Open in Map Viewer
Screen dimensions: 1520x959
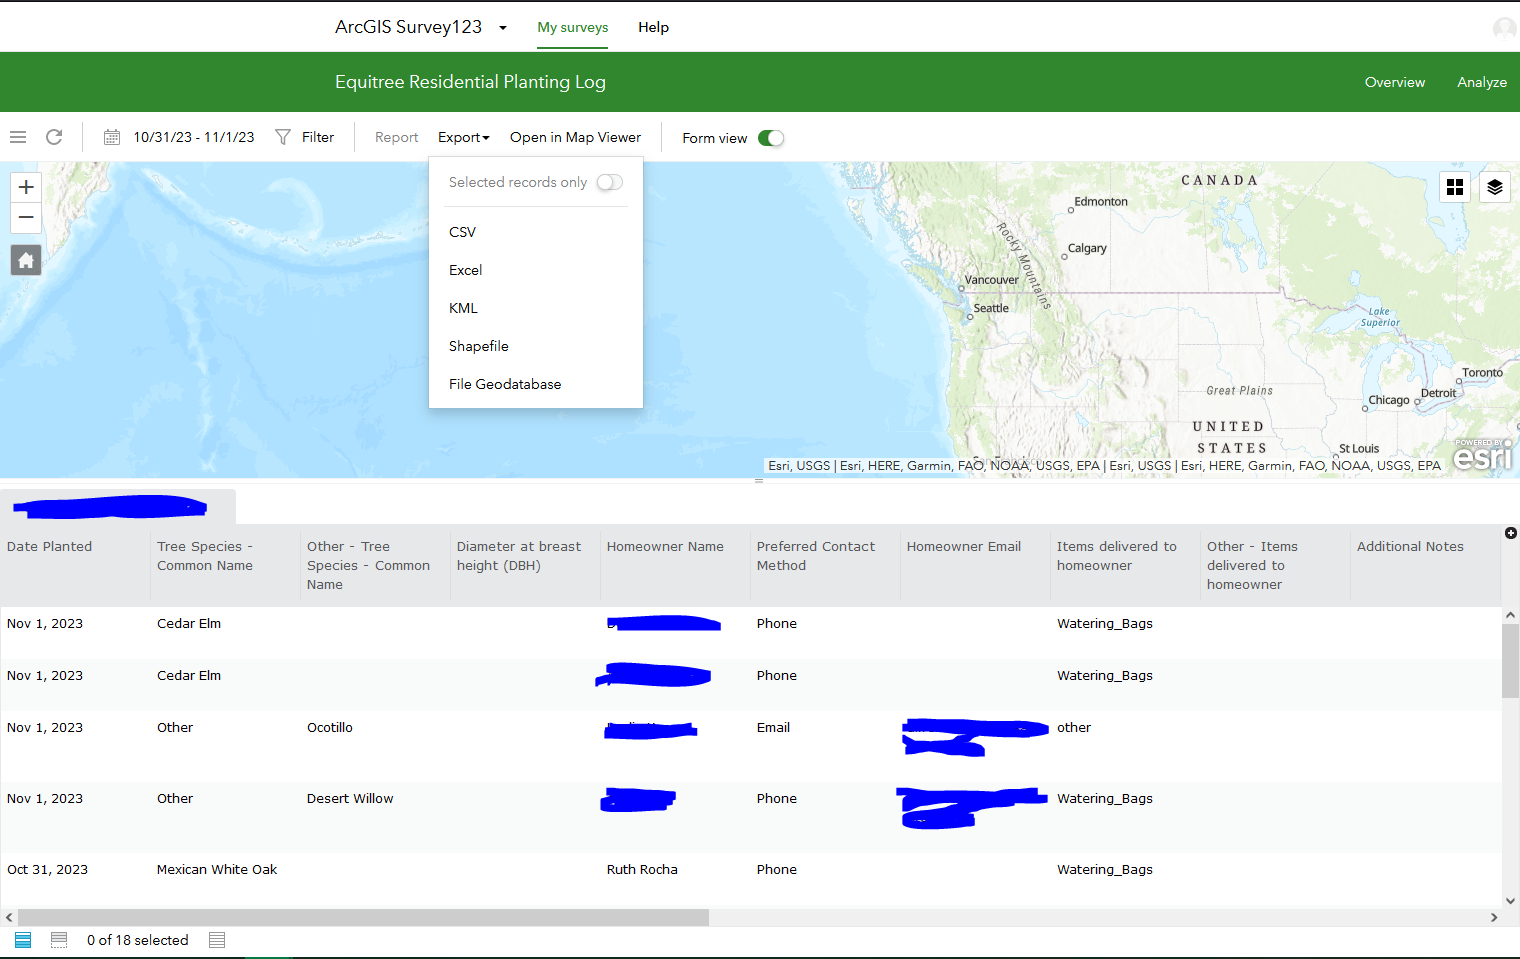pyautogui.click(x=575, y=137)
